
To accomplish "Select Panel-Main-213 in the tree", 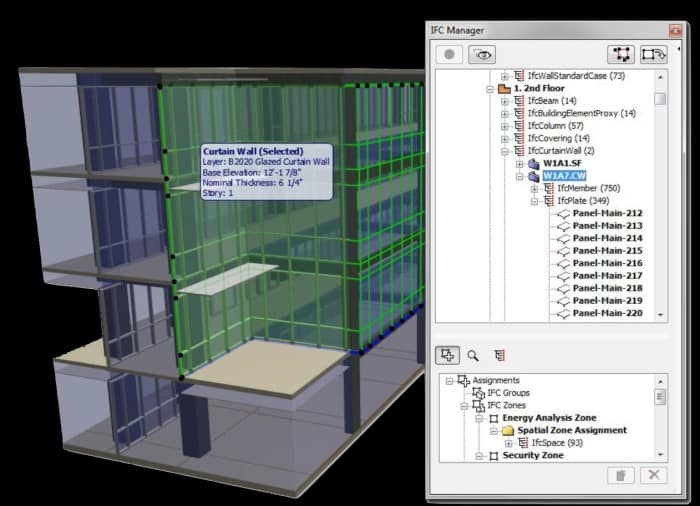I will pos(607,226).
